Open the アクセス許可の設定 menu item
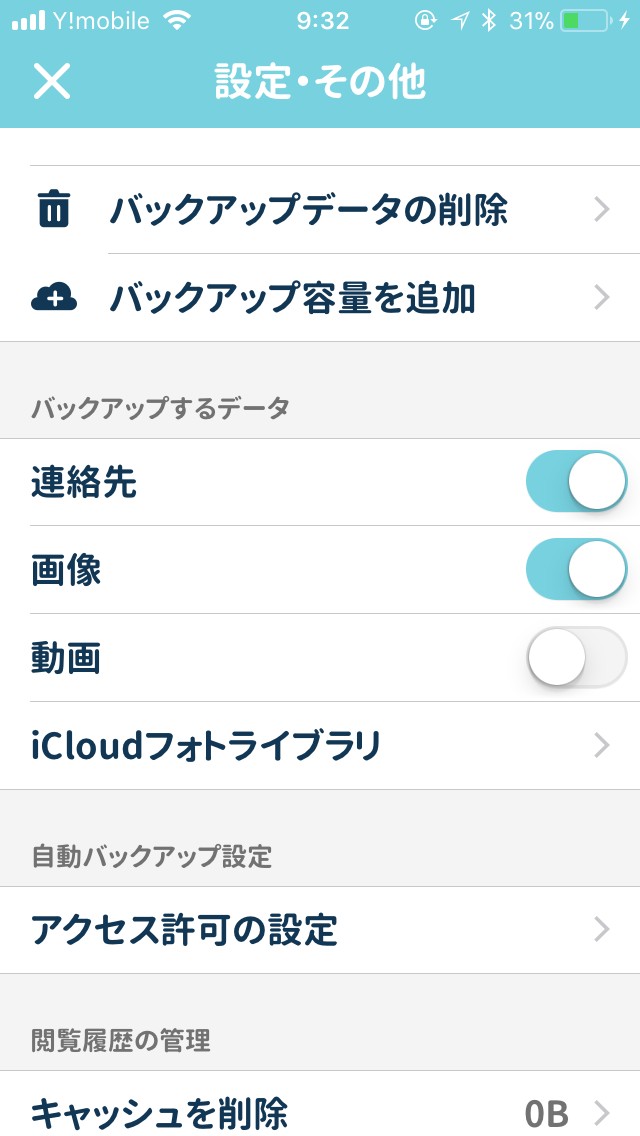The width and height of the screenshot is (640, 1136). [184, 930]
